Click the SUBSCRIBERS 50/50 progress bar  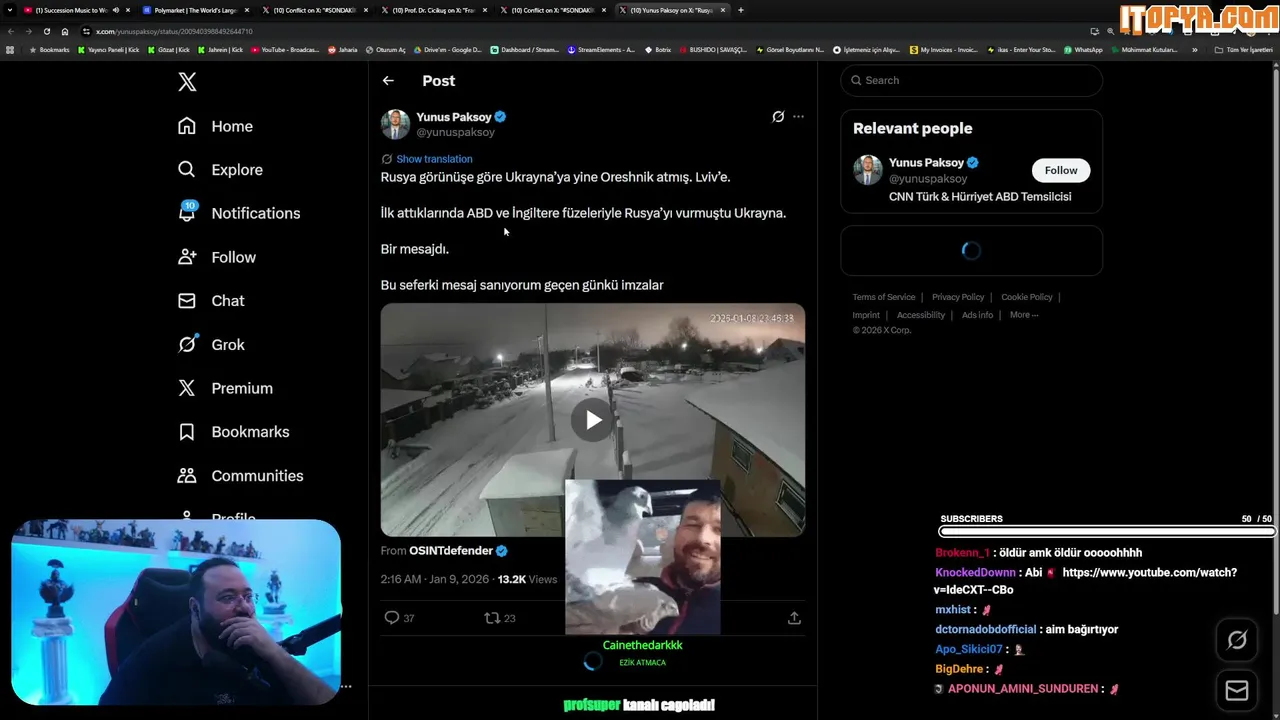(1106, 531)
